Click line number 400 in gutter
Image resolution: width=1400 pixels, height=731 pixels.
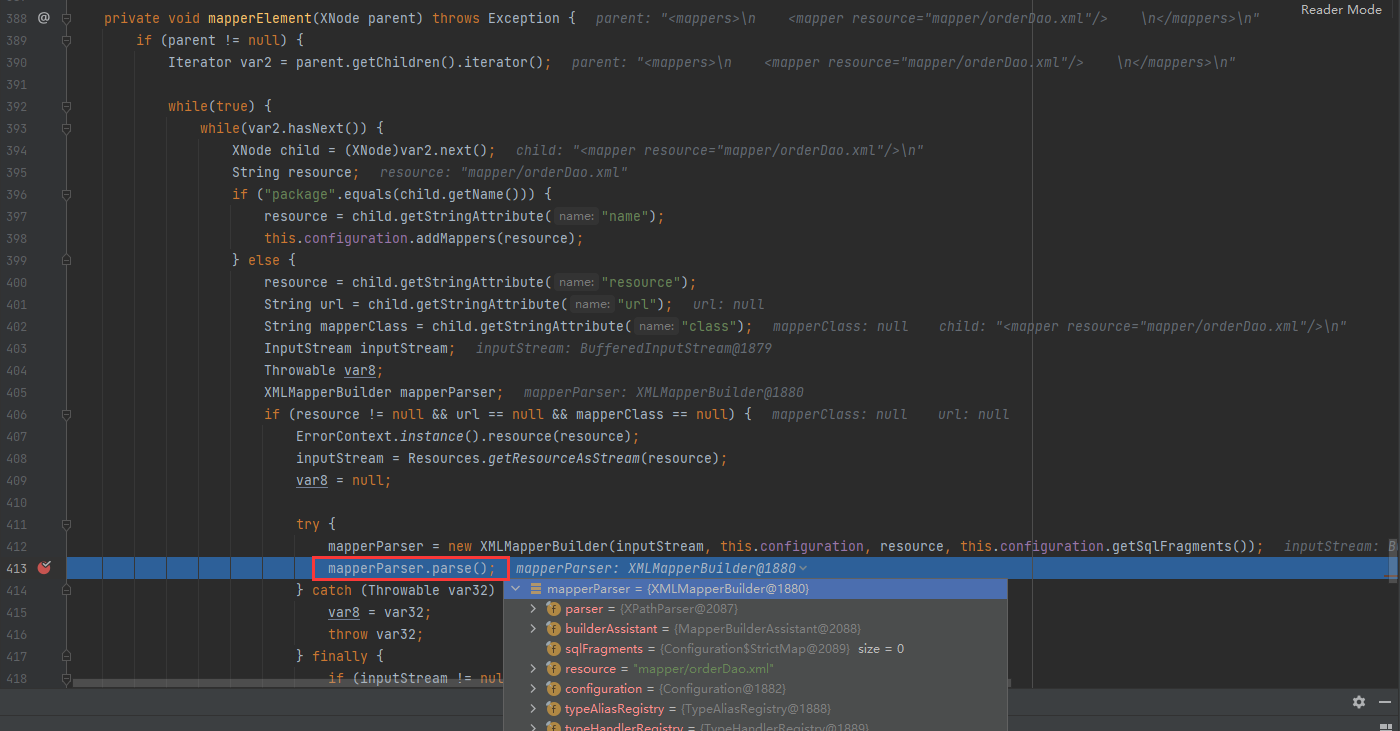click(15, 282)
